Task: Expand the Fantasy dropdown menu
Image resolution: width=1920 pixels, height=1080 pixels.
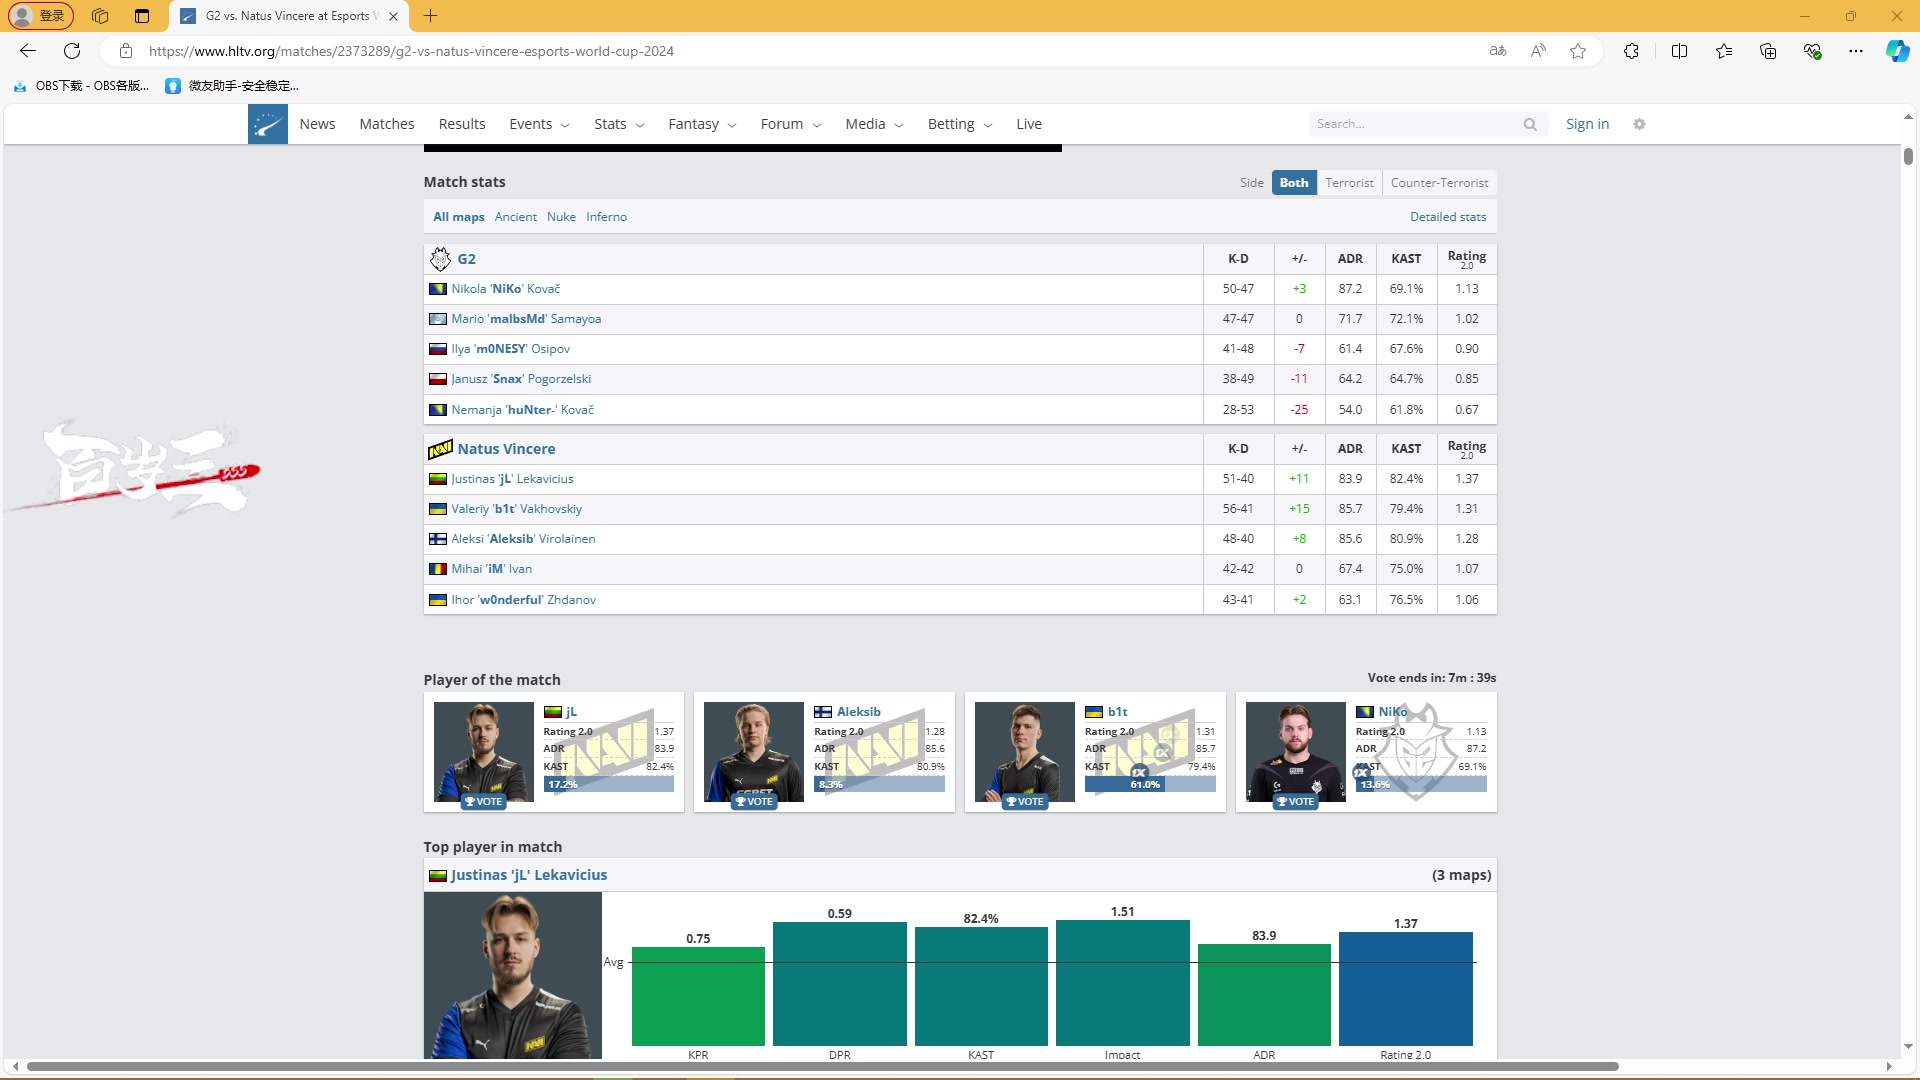Action: point(702,124)
